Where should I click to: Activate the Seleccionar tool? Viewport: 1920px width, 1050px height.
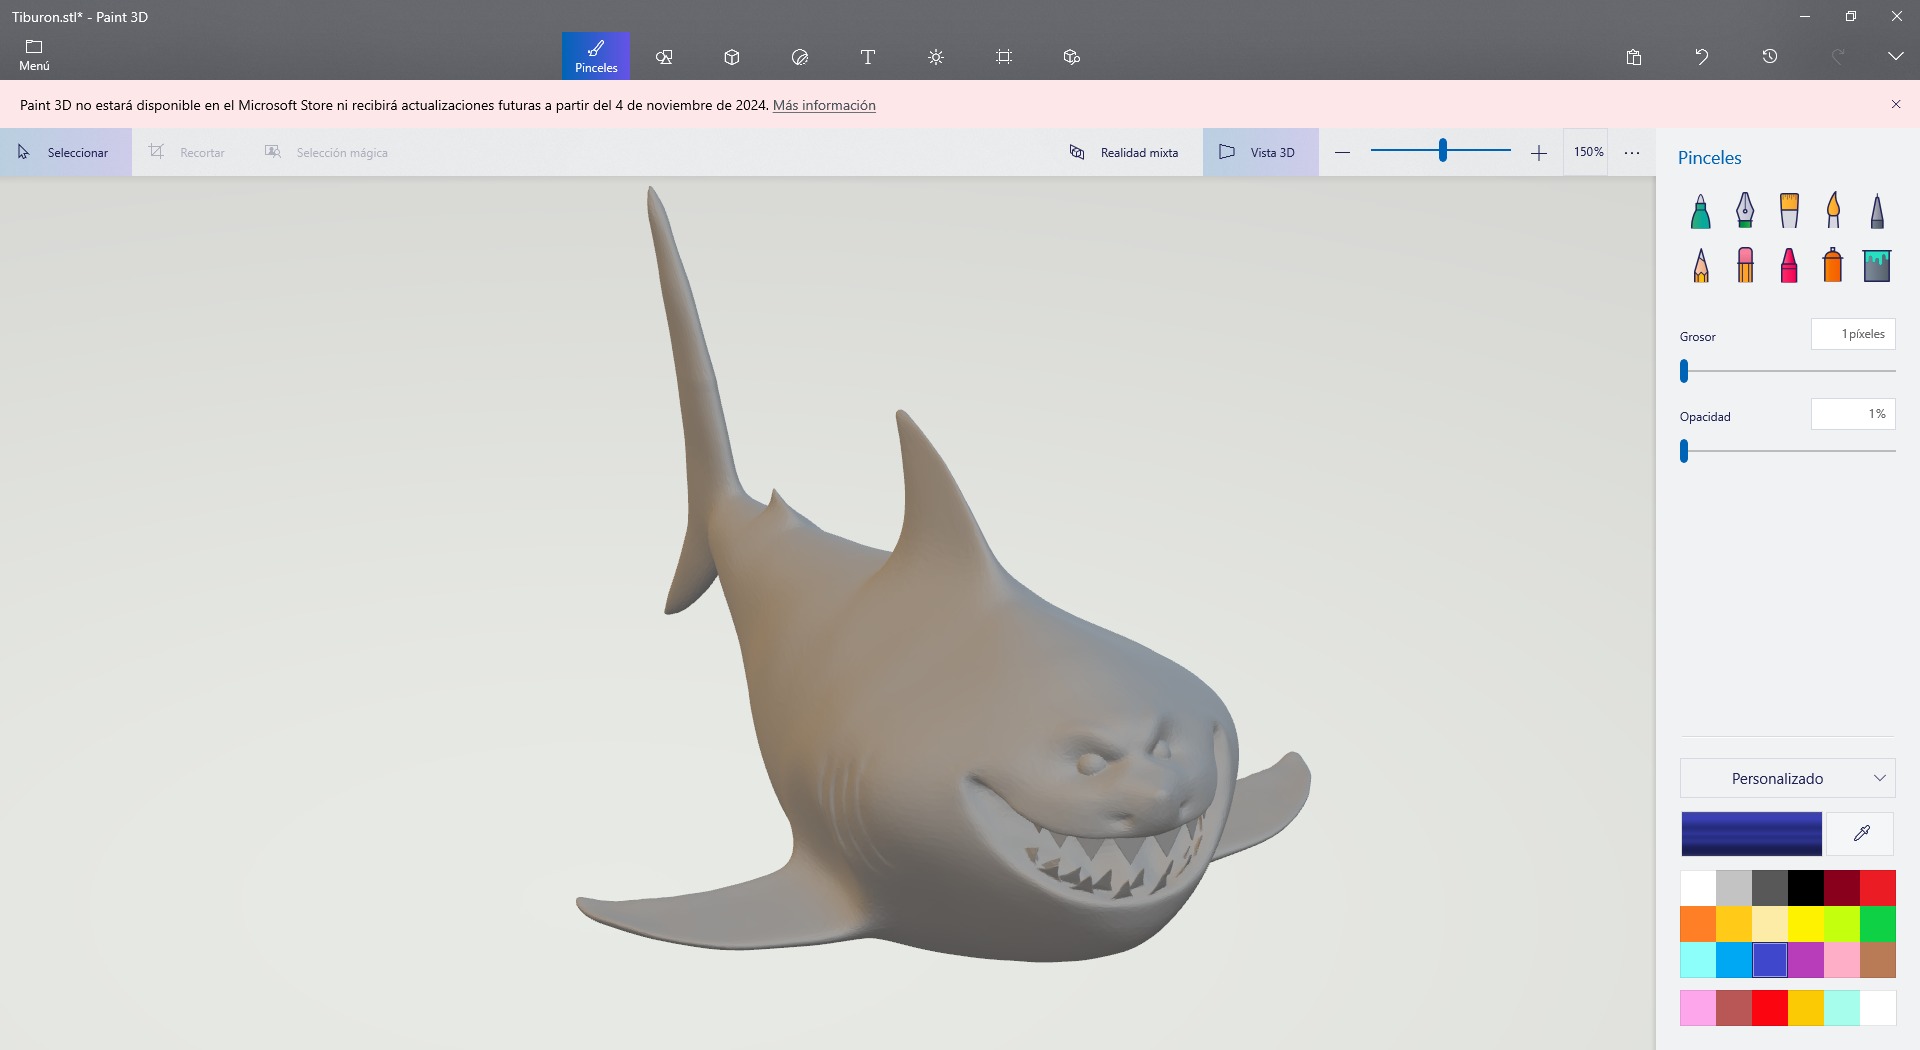pyautogui.click(x=66, y=152)
